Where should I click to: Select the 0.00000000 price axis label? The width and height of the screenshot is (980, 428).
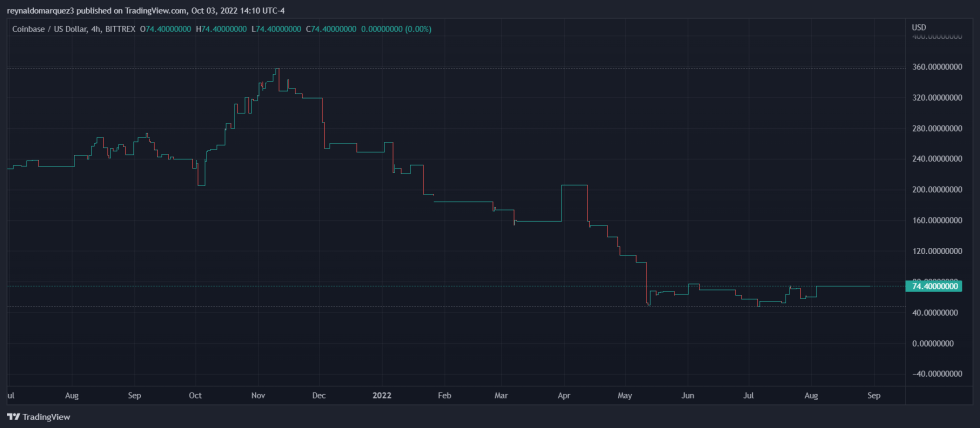939,343
